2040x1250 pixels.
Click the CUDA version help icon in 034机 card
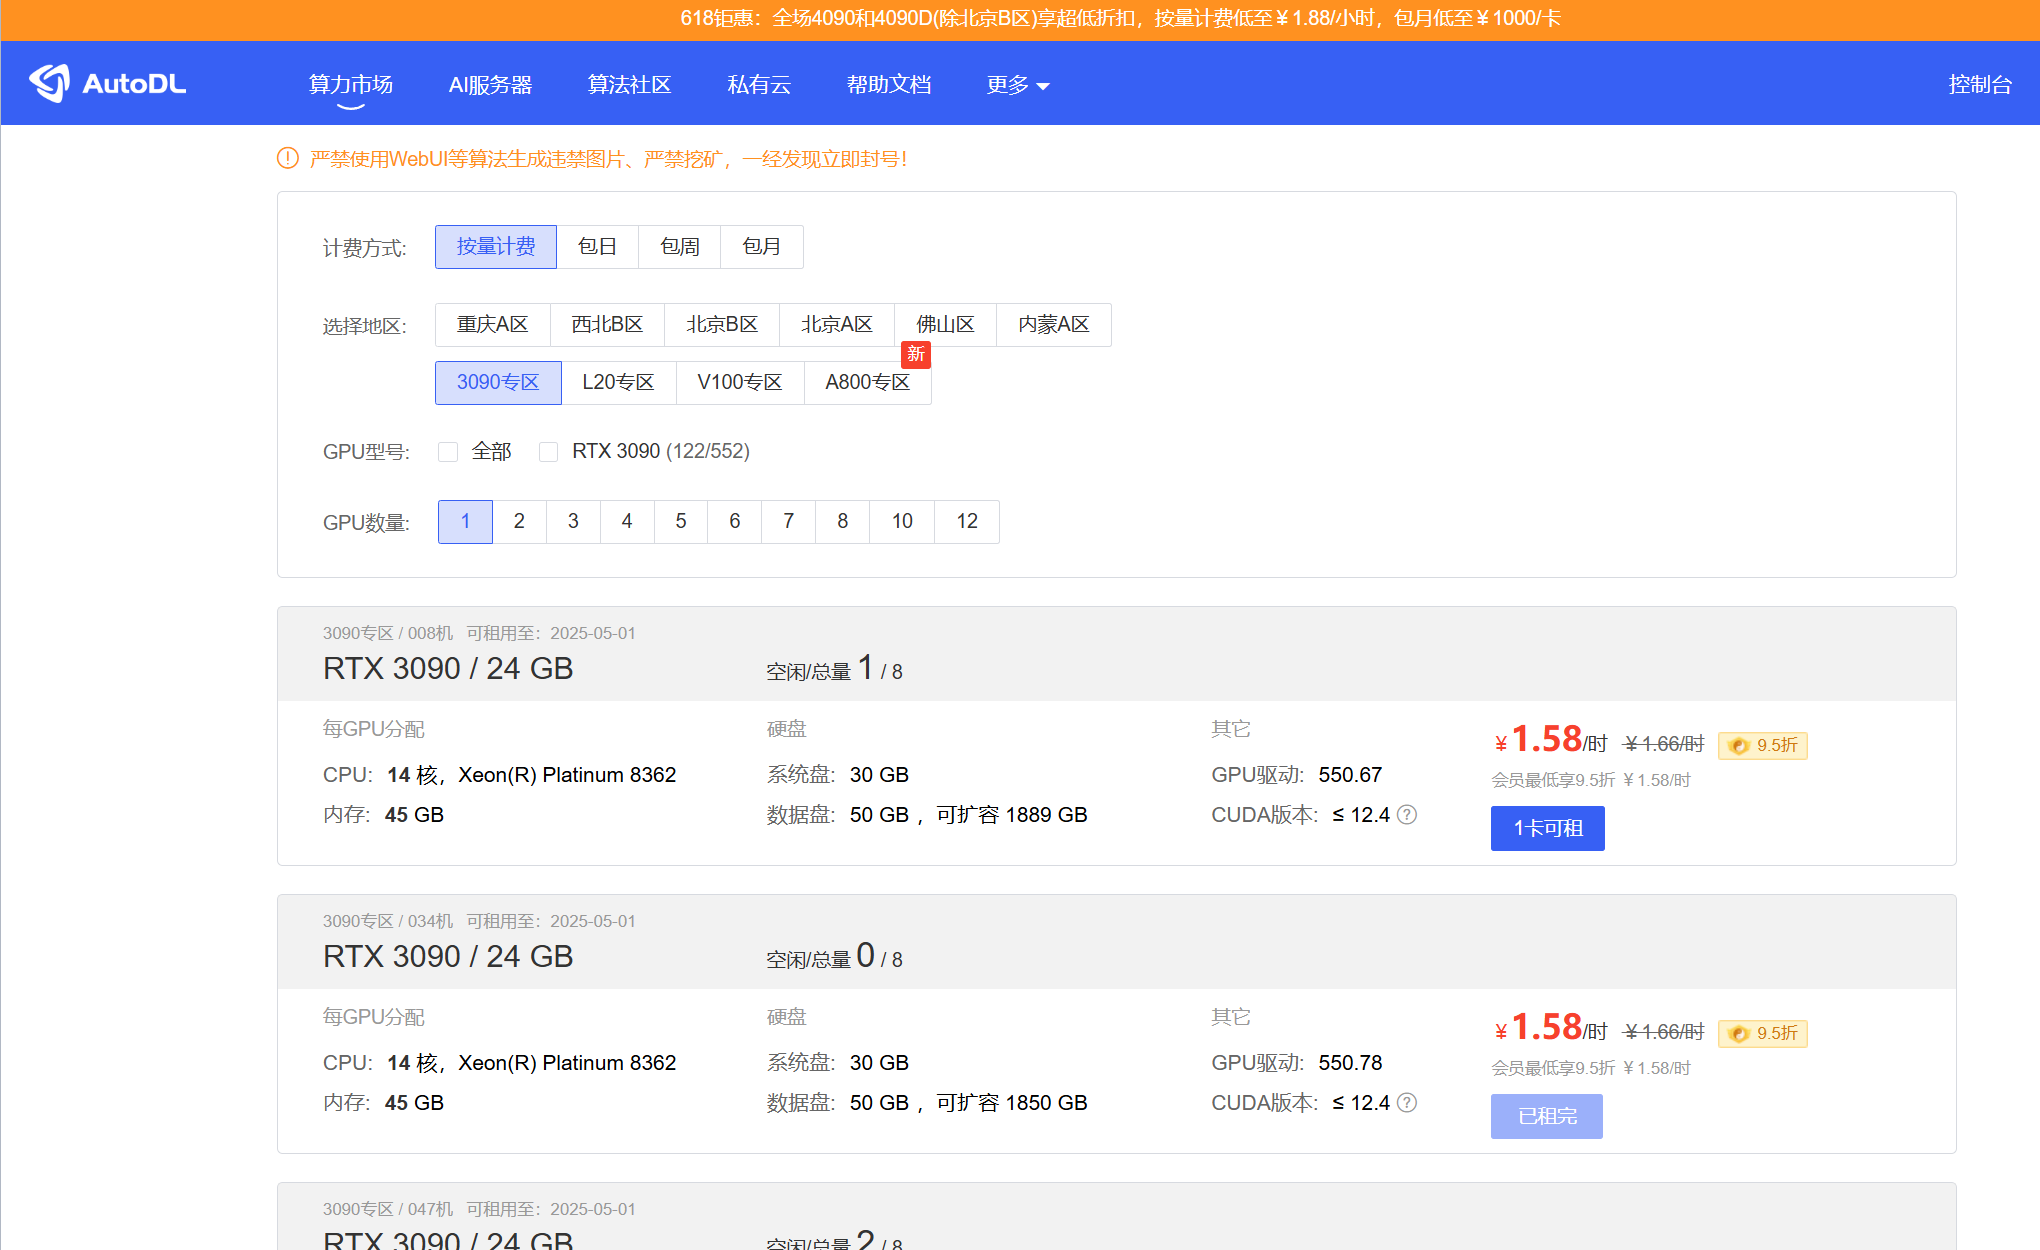(1407, 1103)
